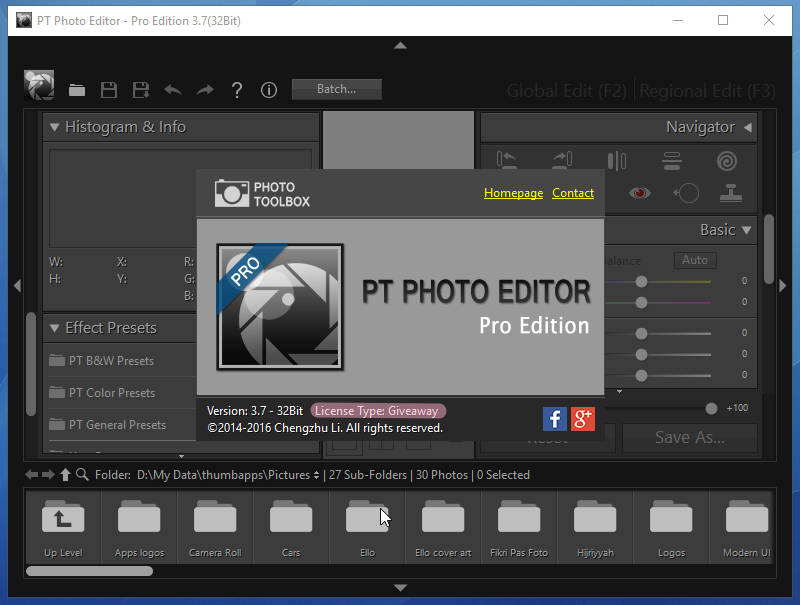
Task: Switch to Global Edit (F2) tab
Action: pyautogui.click(x=566, y=91)
